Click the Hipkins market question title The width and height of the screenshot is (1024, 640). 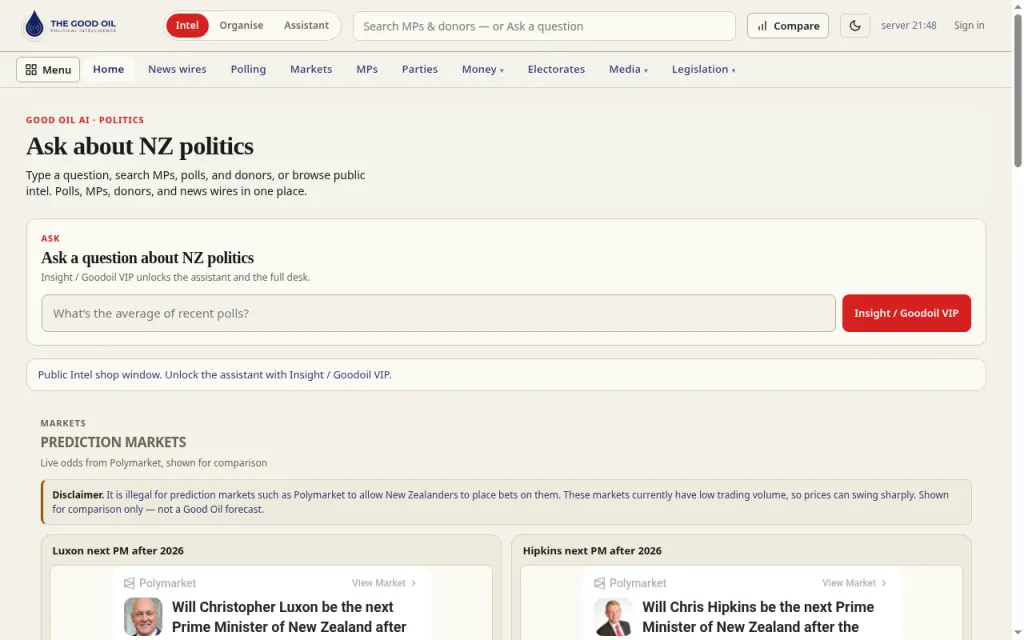point(758,617)
